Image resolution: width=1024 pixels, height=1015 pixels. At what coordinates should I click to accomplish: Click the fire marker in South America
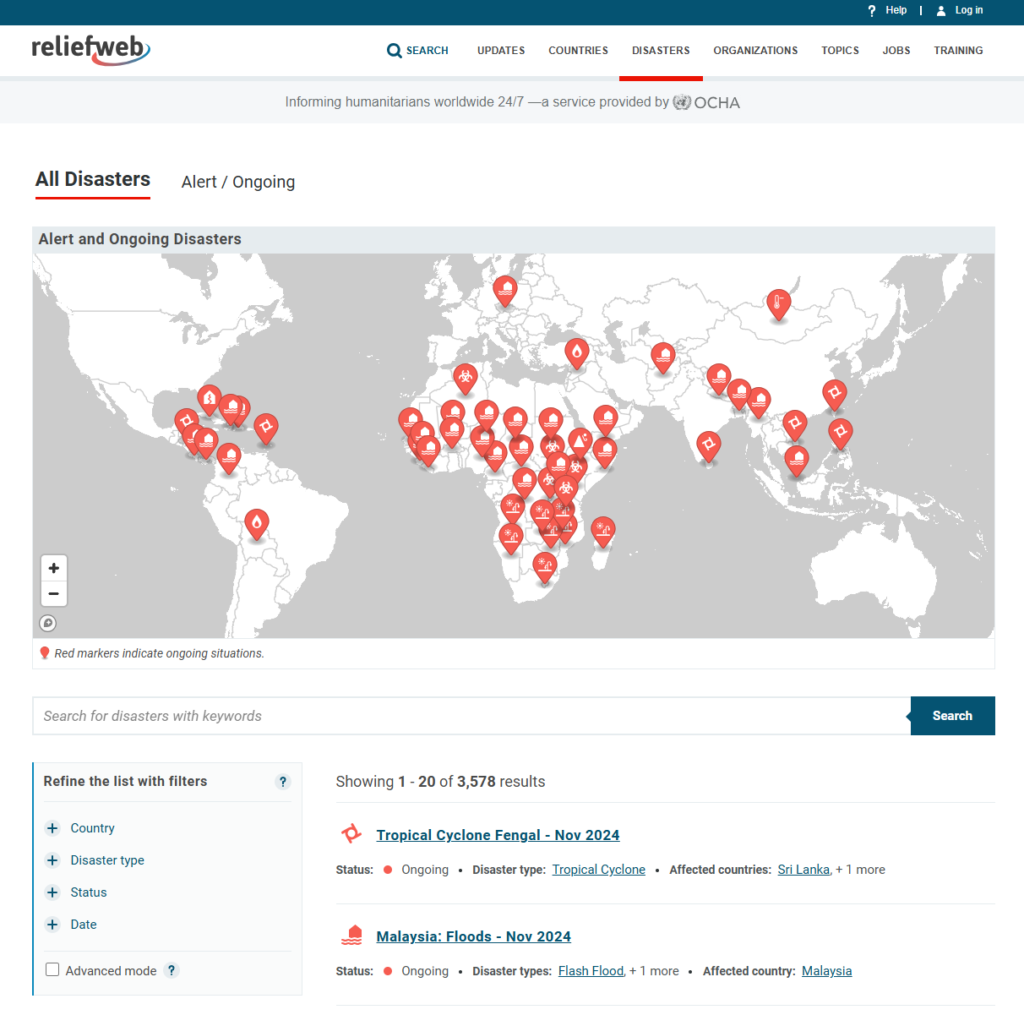pos(257,524)
